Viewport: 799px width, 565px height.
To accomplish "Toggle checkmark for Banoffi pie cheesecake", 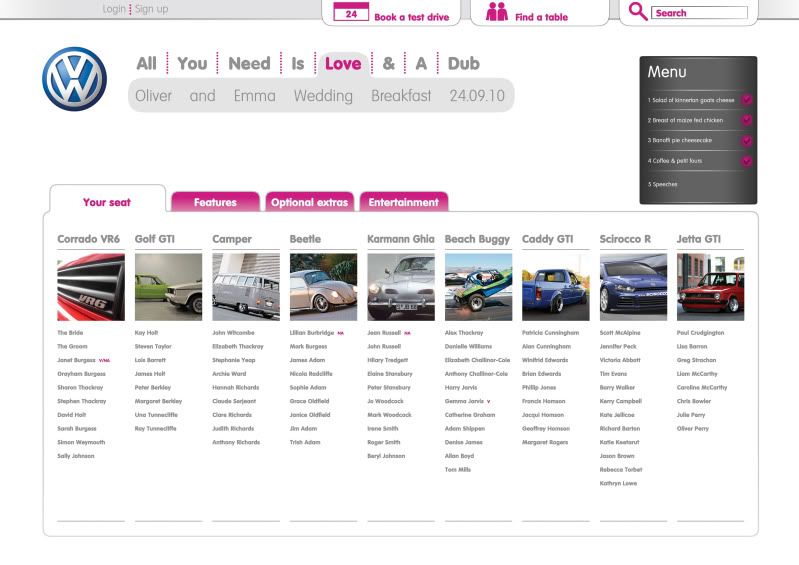I will point(747,140).
